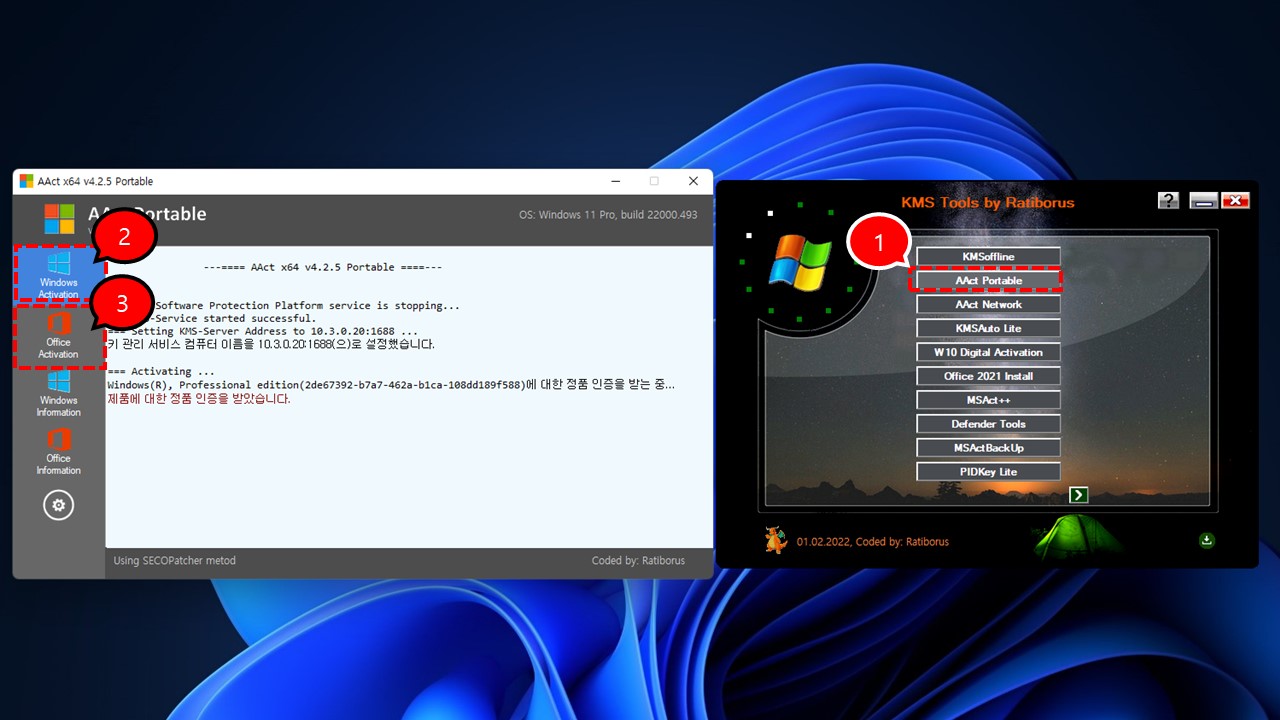The image size is (1280, 720).
Task: Click the OS build info text in AAct
Action: coord(608,215)
